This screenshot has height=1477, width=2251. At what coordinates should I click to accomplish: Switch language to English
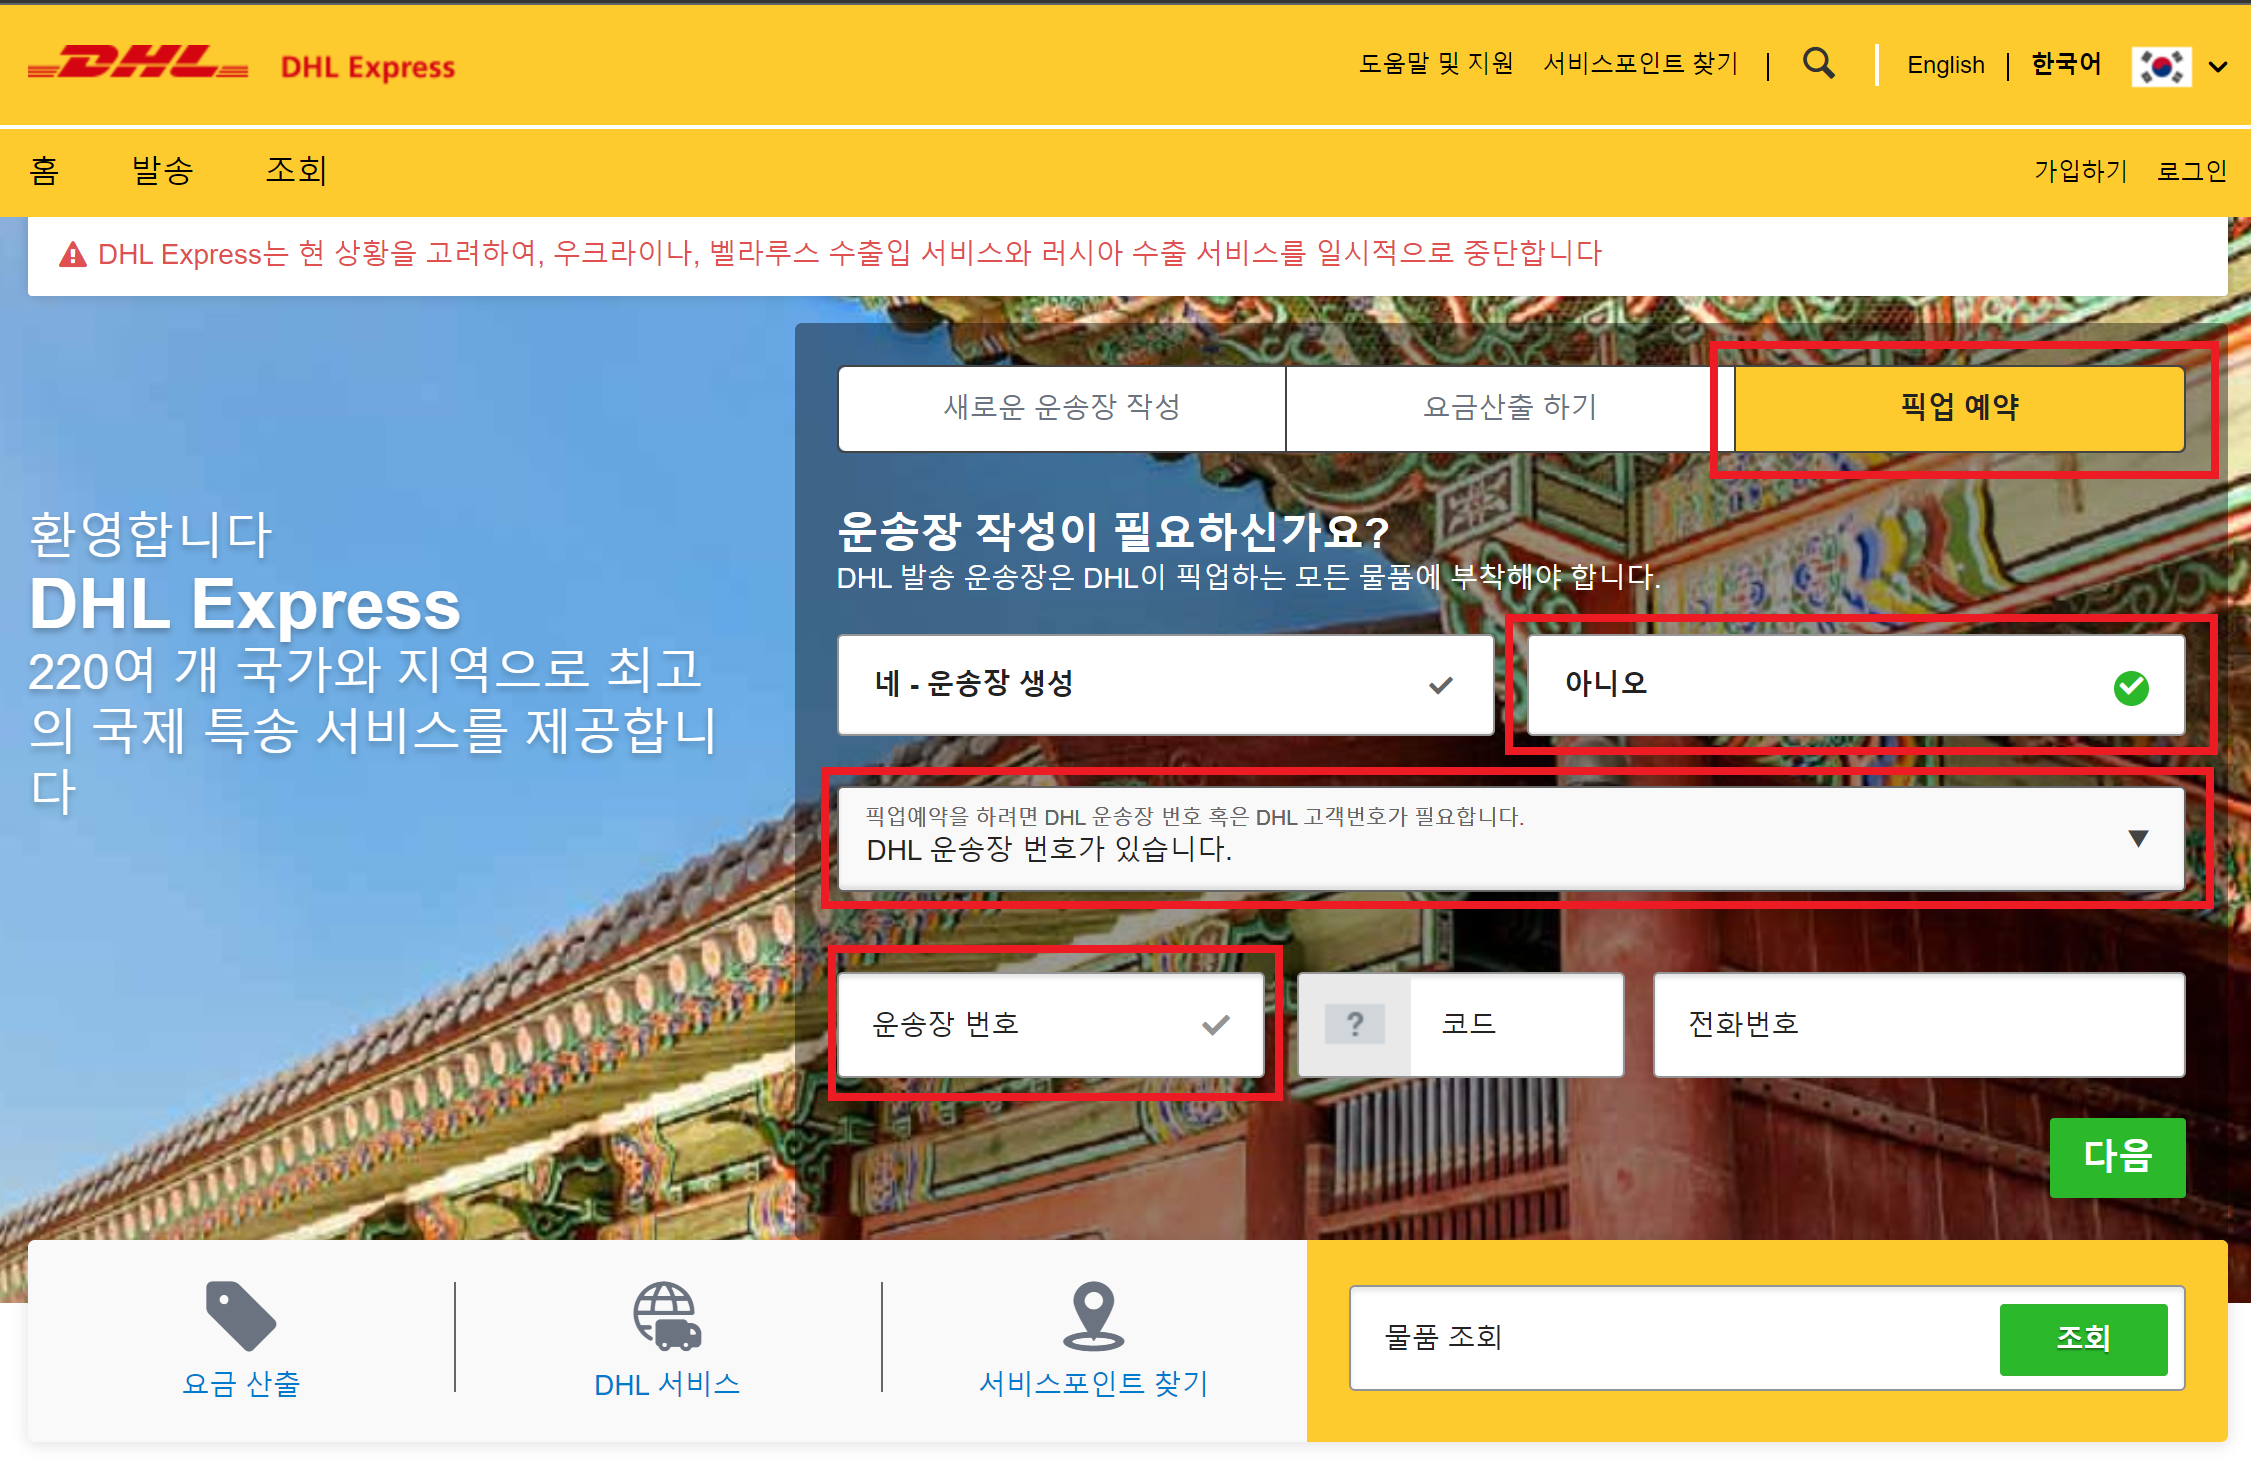click(1945, 66)
